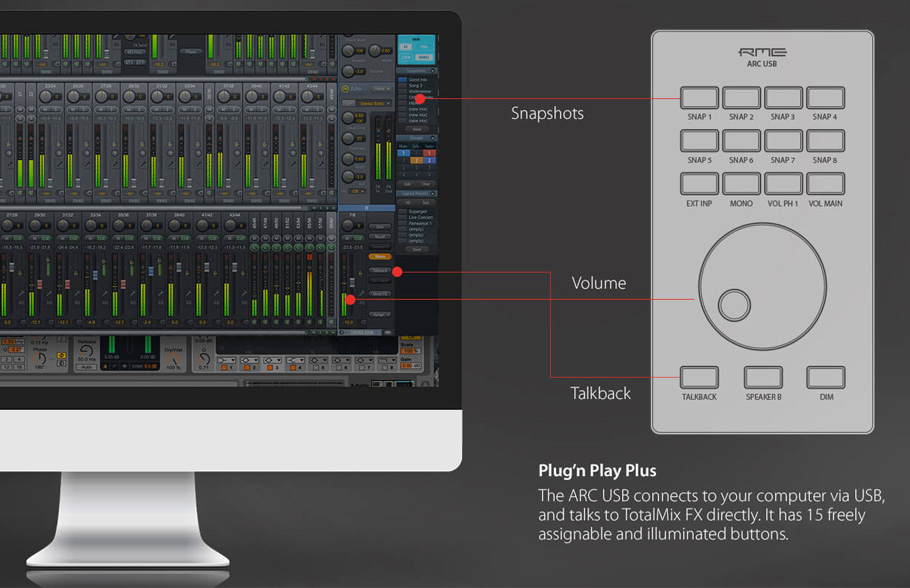Screen dimensions: 910x588
Task: Click the SNAP 1 button on ARC USB
Action: pos(699,98)
